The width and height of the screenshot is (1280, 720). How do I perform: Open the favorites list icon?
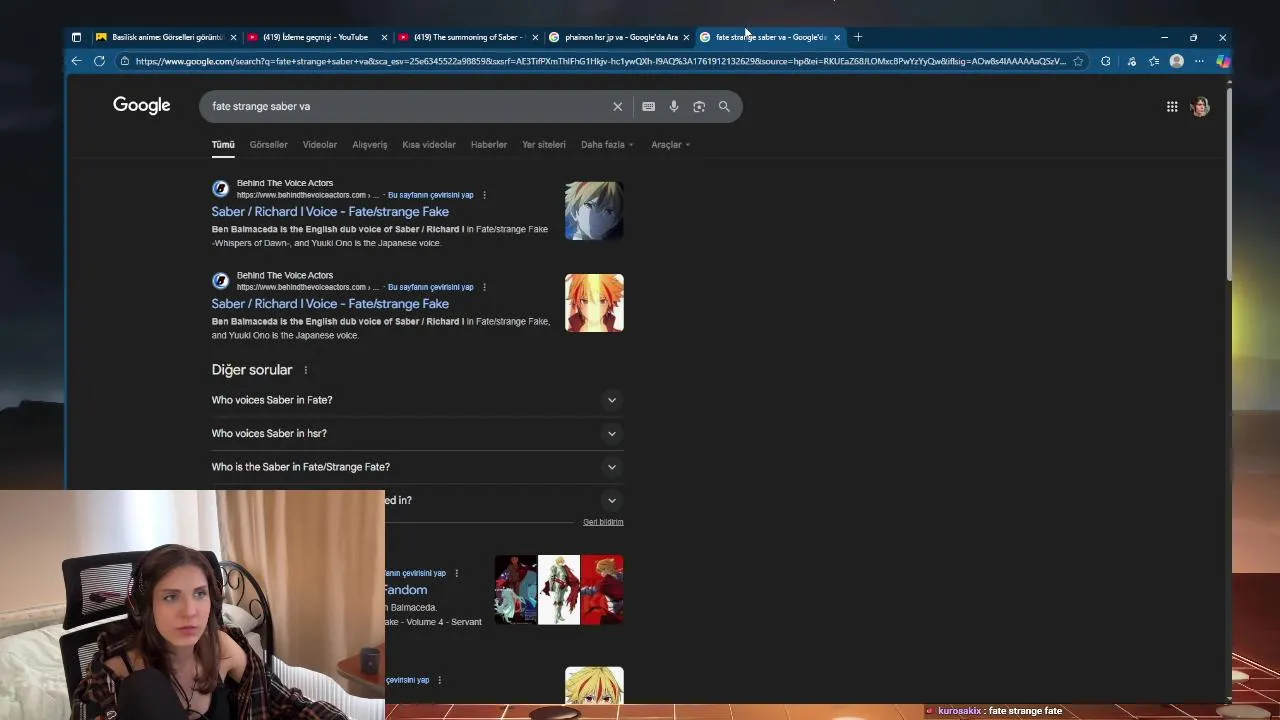[1154, 61]
